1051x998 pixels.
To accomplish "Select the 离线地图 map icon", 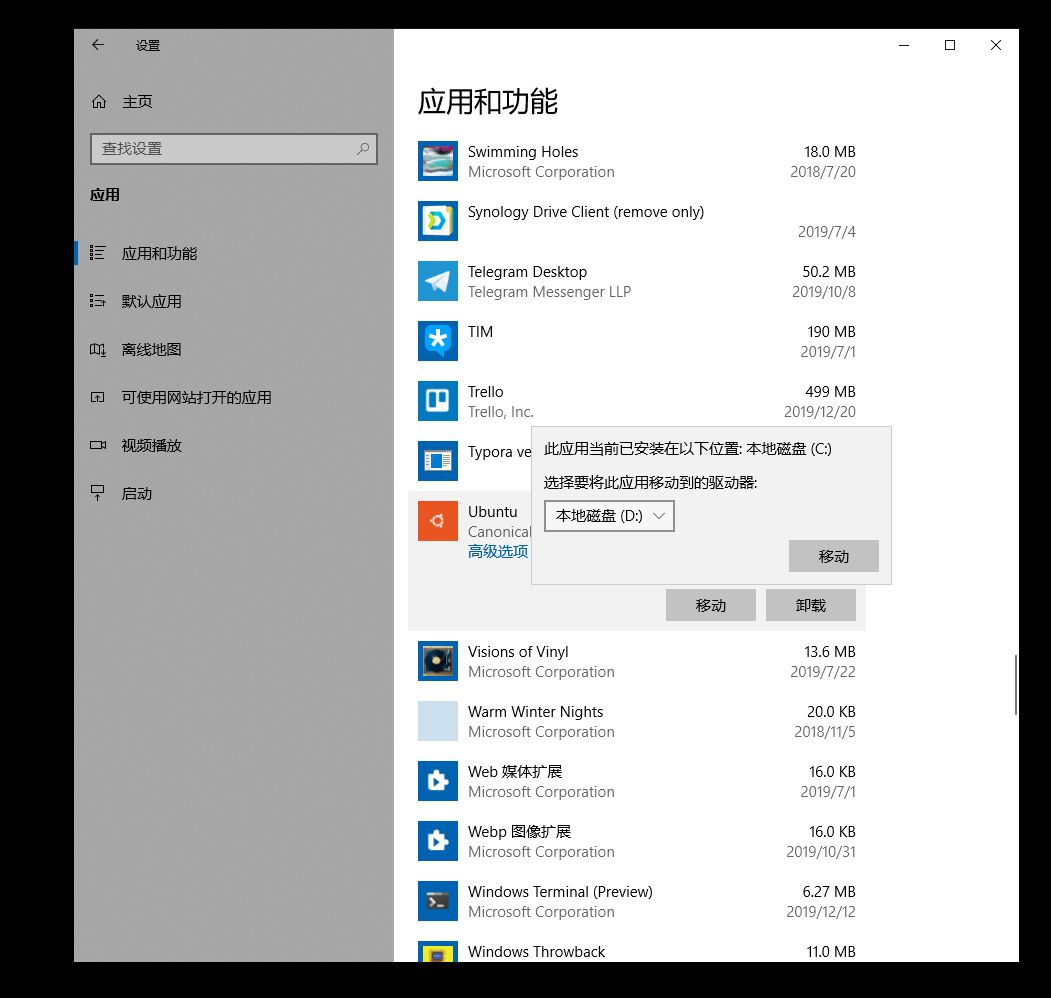I will pos(98,349).
